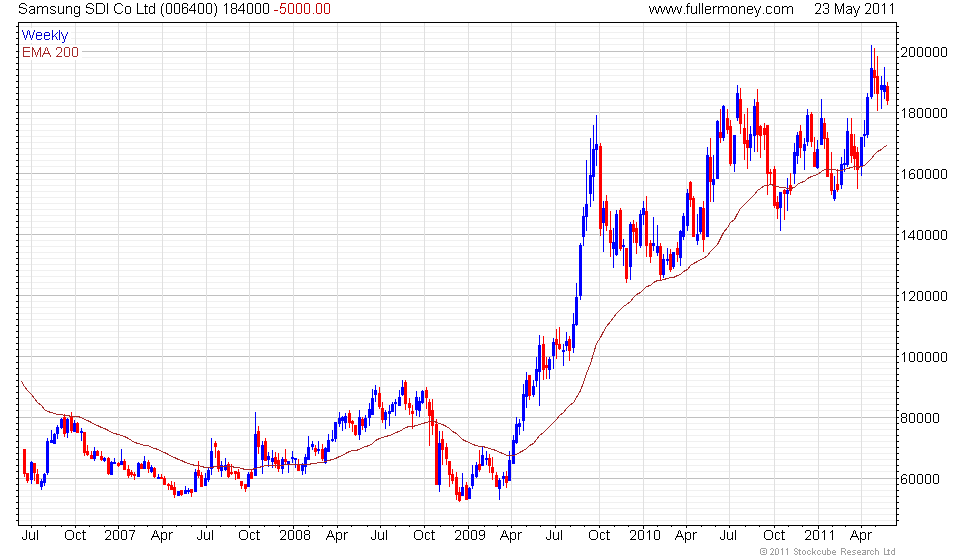Click the 120000 price axis label

(x=924, y=296)
